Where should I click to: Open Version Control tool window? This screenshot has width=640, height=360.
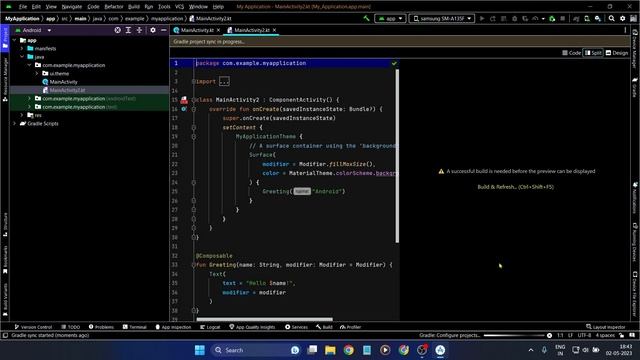click(x=33, y=327)
